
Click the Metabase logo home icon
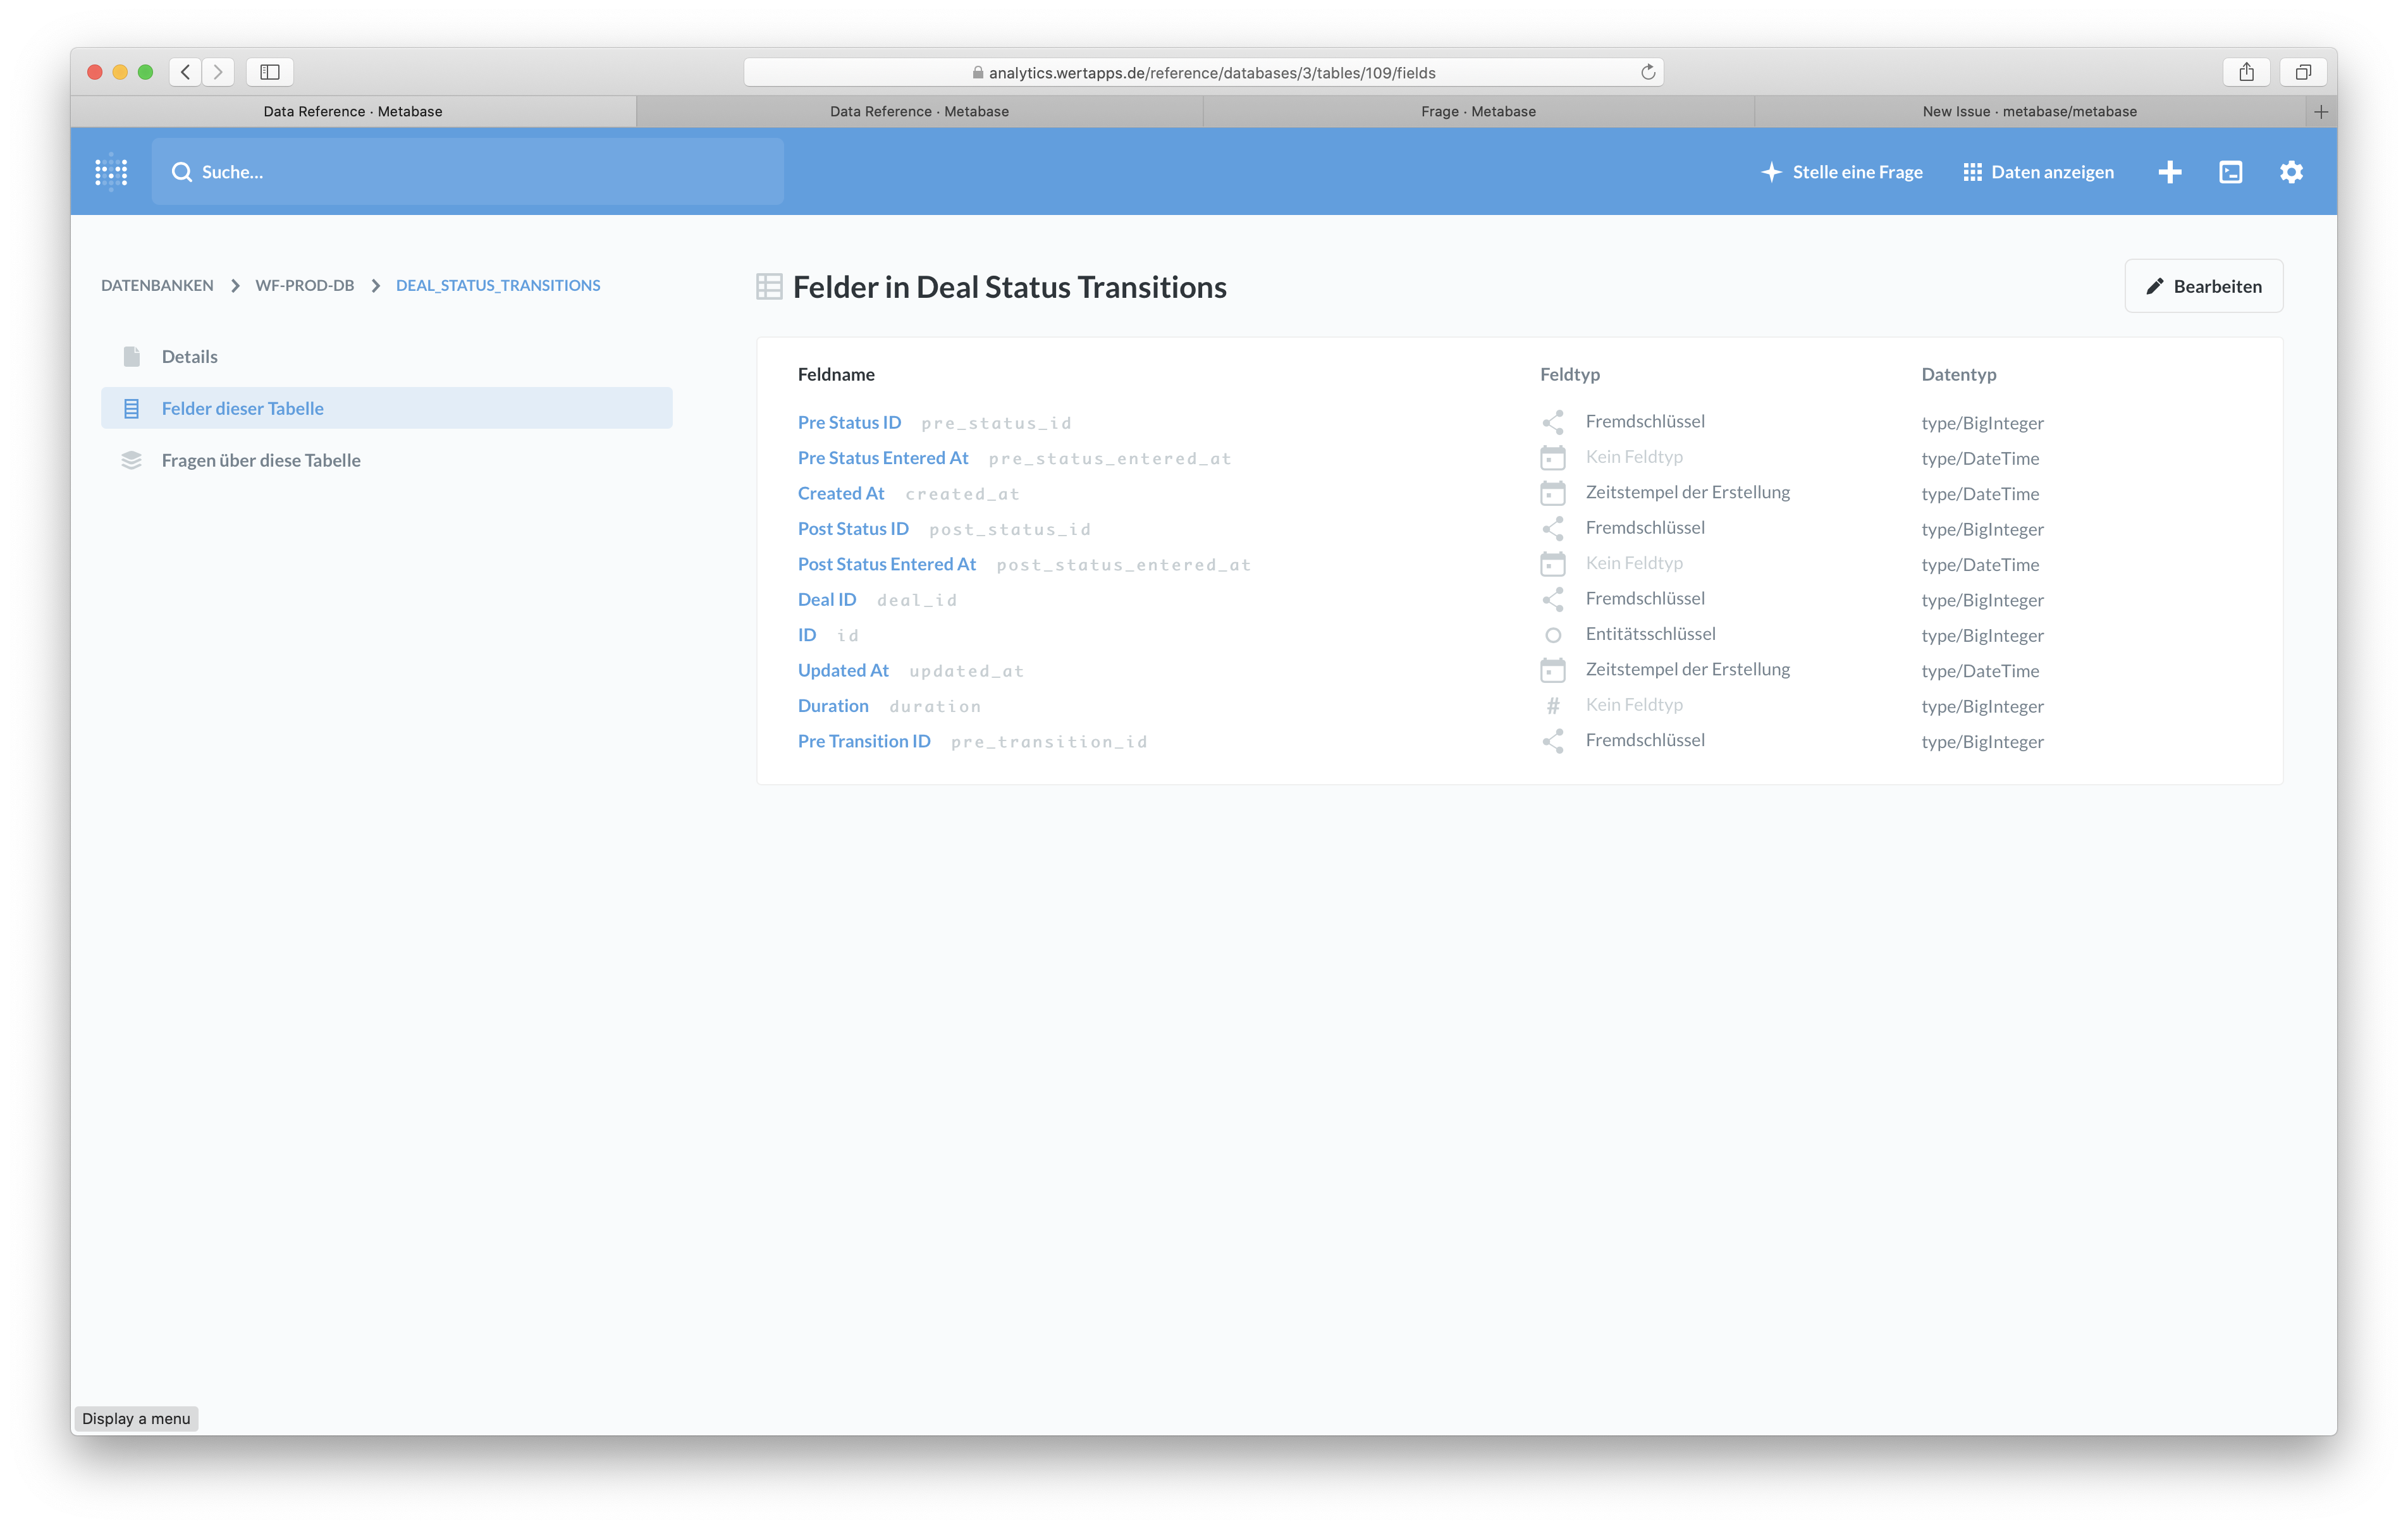[x=111, y=172]
